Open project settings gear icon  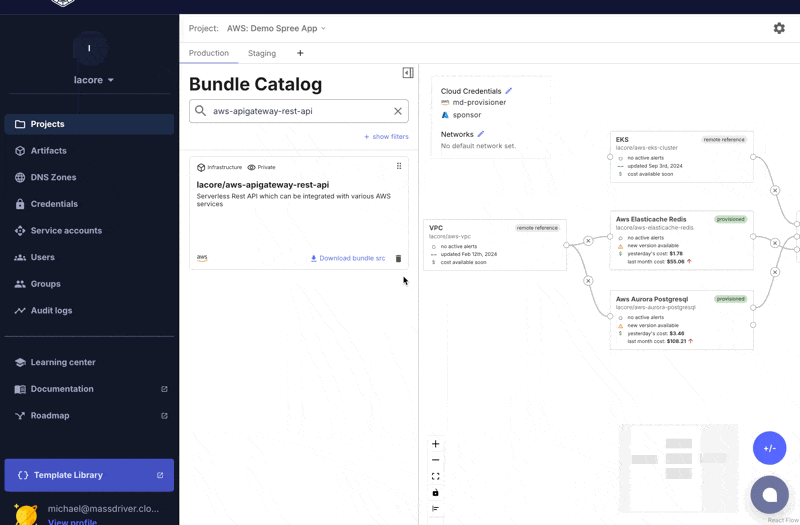pos(779,28)
